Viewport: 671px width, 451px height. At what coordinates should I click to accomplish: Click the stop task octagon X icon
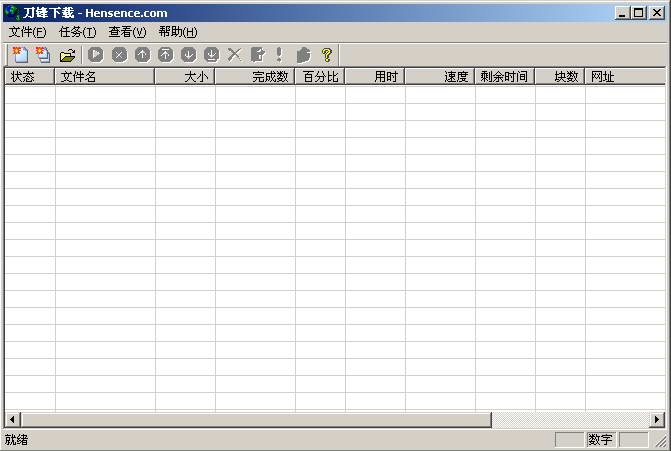(x=119, y=55)
